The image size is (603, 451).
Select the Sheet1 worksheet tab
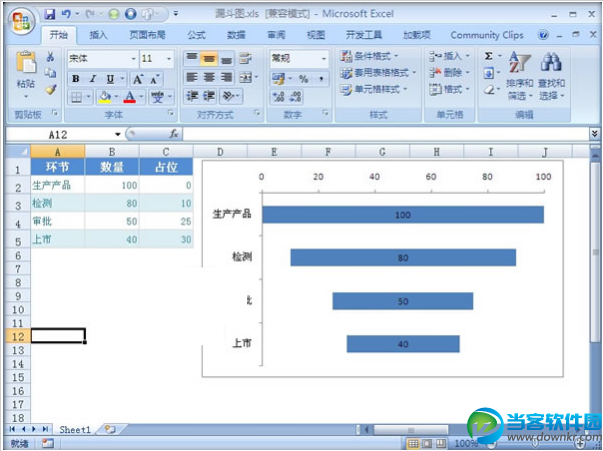[x=75, y=430]
